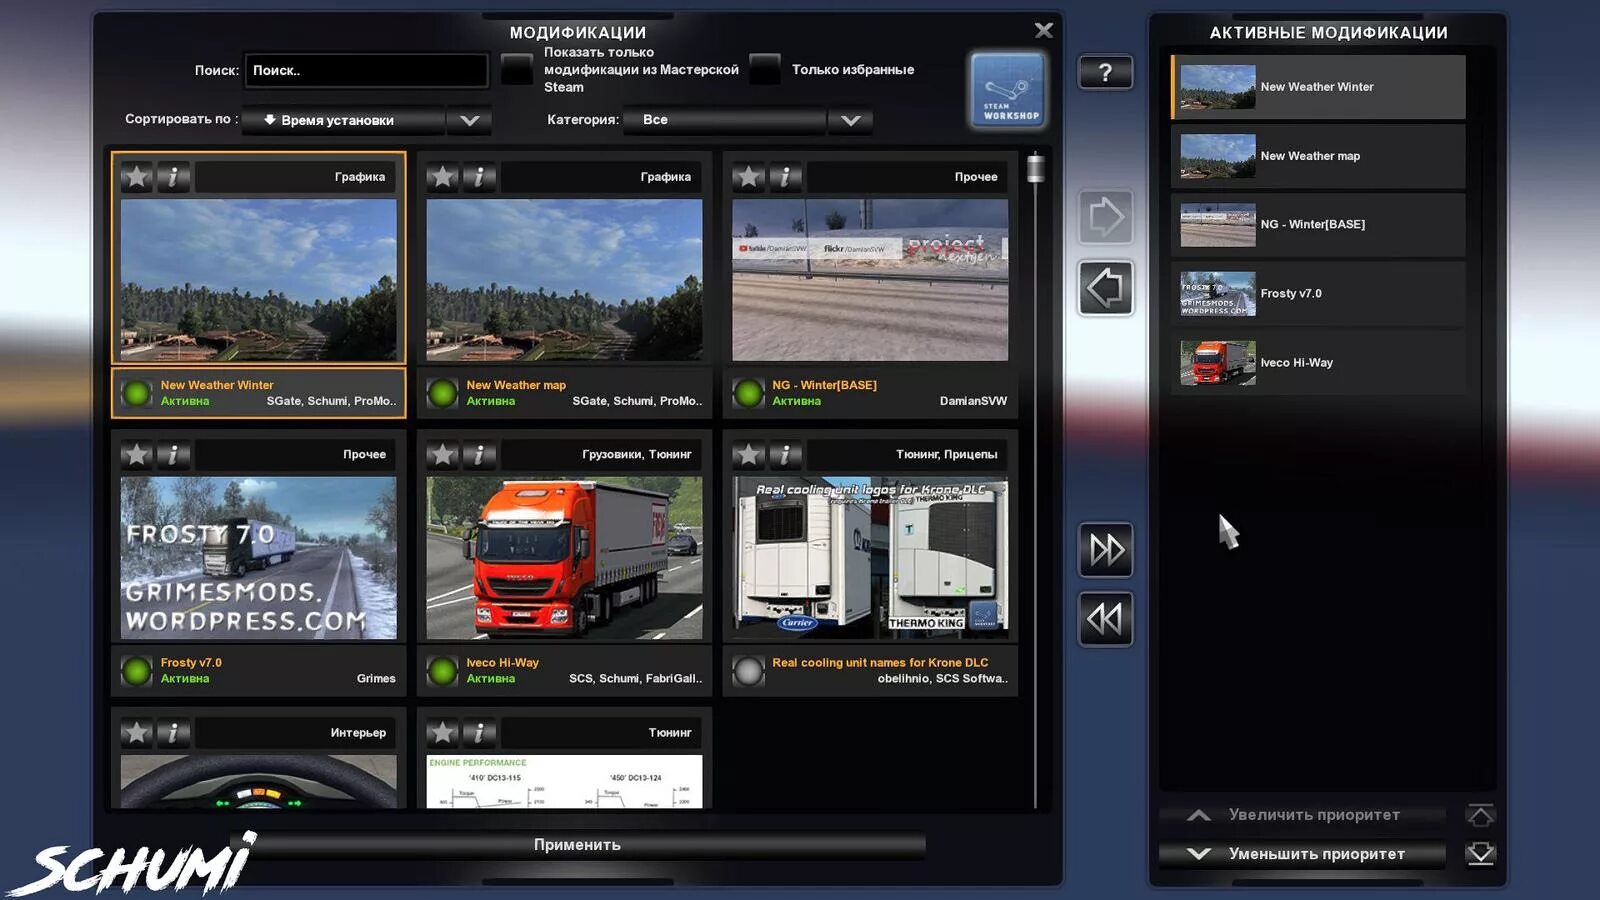Click the mod list scrollbar handle
1600x900 pixels.
coord(1035,168)
